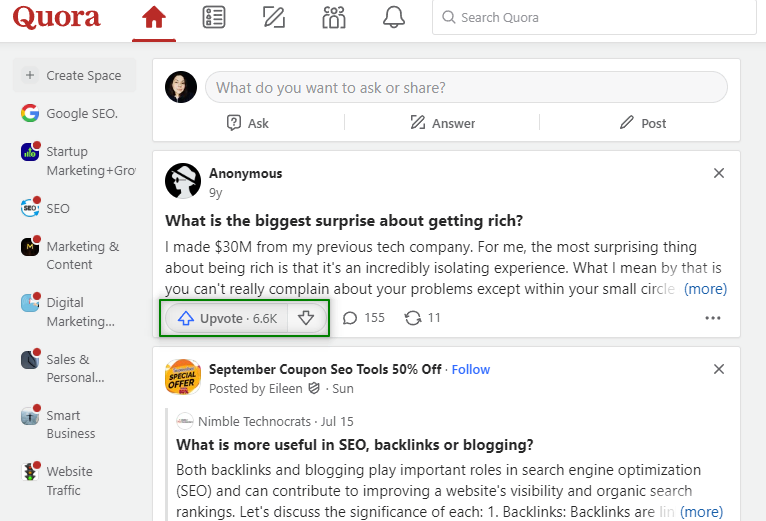Click the Create Space button
766x521 pixels.
[x=74, y=75]
